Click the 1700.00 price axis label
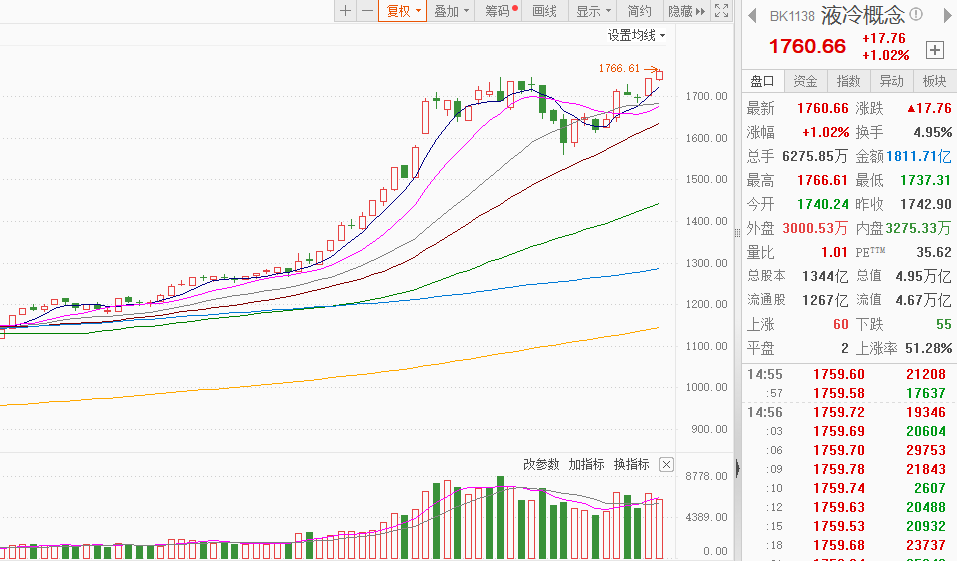 [706, 96]
